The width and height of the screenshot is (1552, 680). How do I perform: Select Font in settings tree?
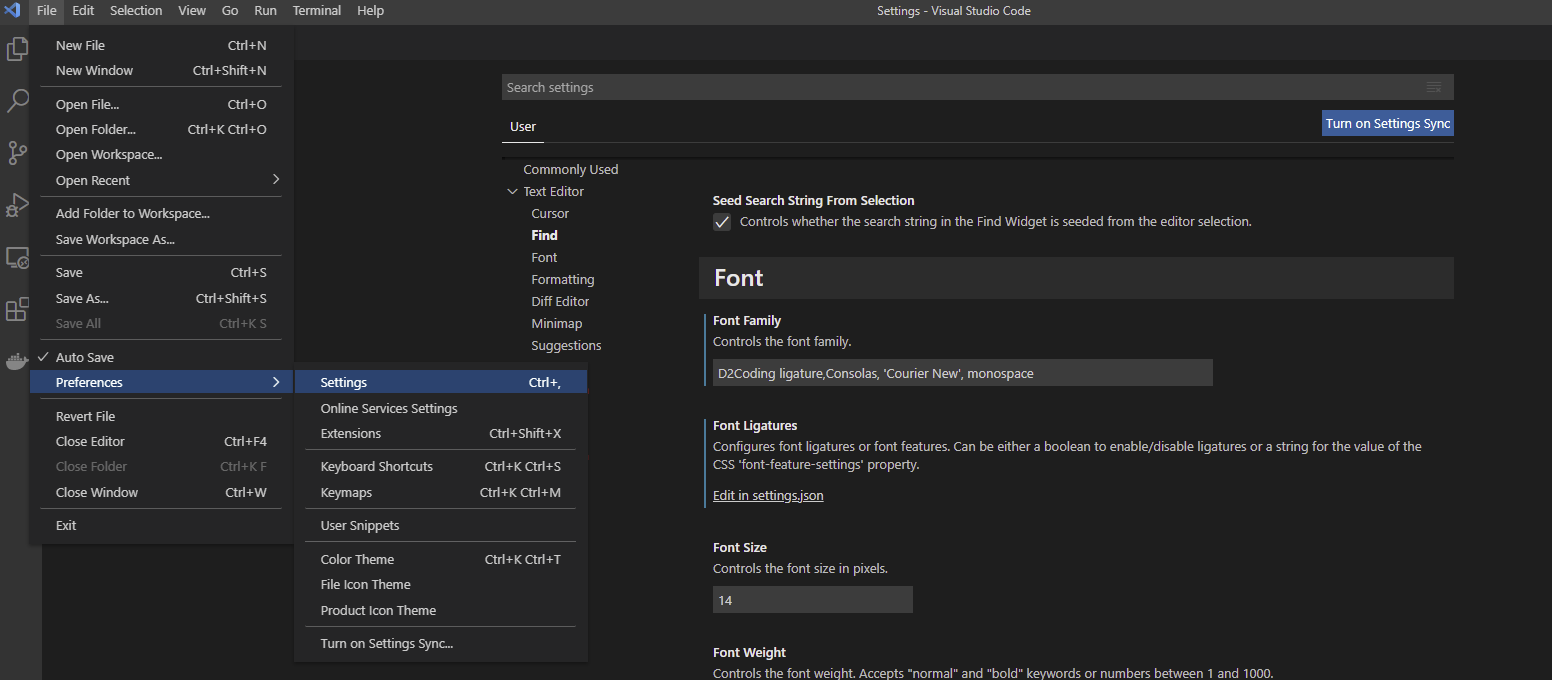click(x=544, y=257)
